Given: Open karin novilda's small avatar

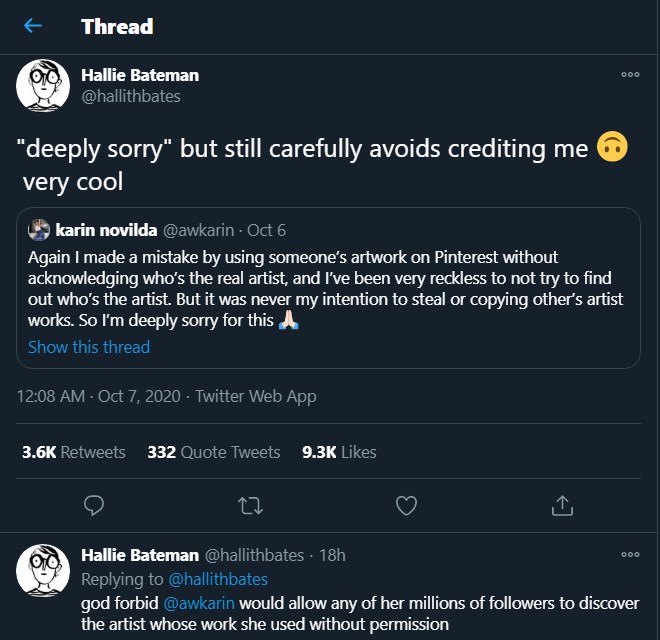Looking at the screenshot, I should [39, 230].
